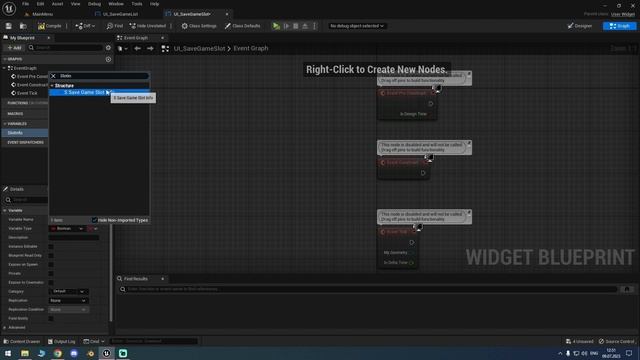Compile the blueprint
This screenshot has width=640, height=360.
click(50, 26)
